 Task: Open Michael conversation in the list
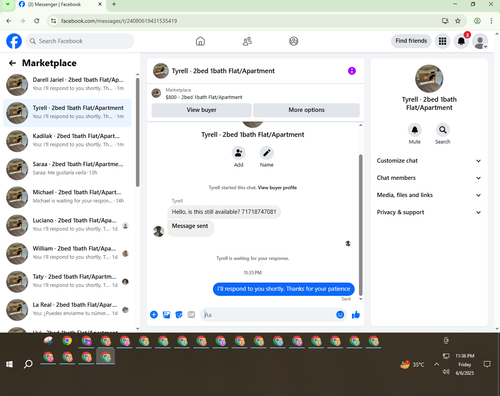(68, 197)
